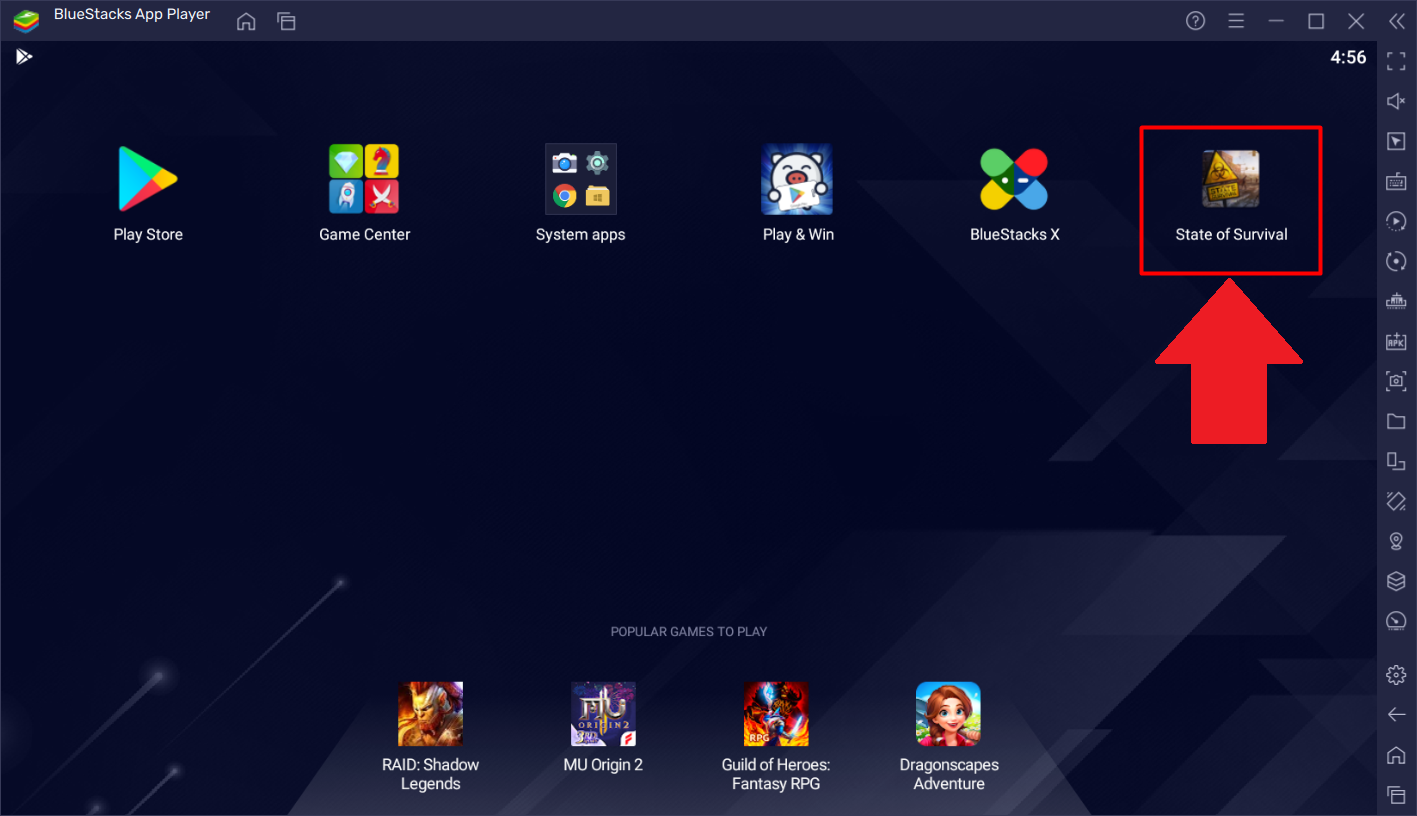Minimize the BlueStacks window

1276,21
